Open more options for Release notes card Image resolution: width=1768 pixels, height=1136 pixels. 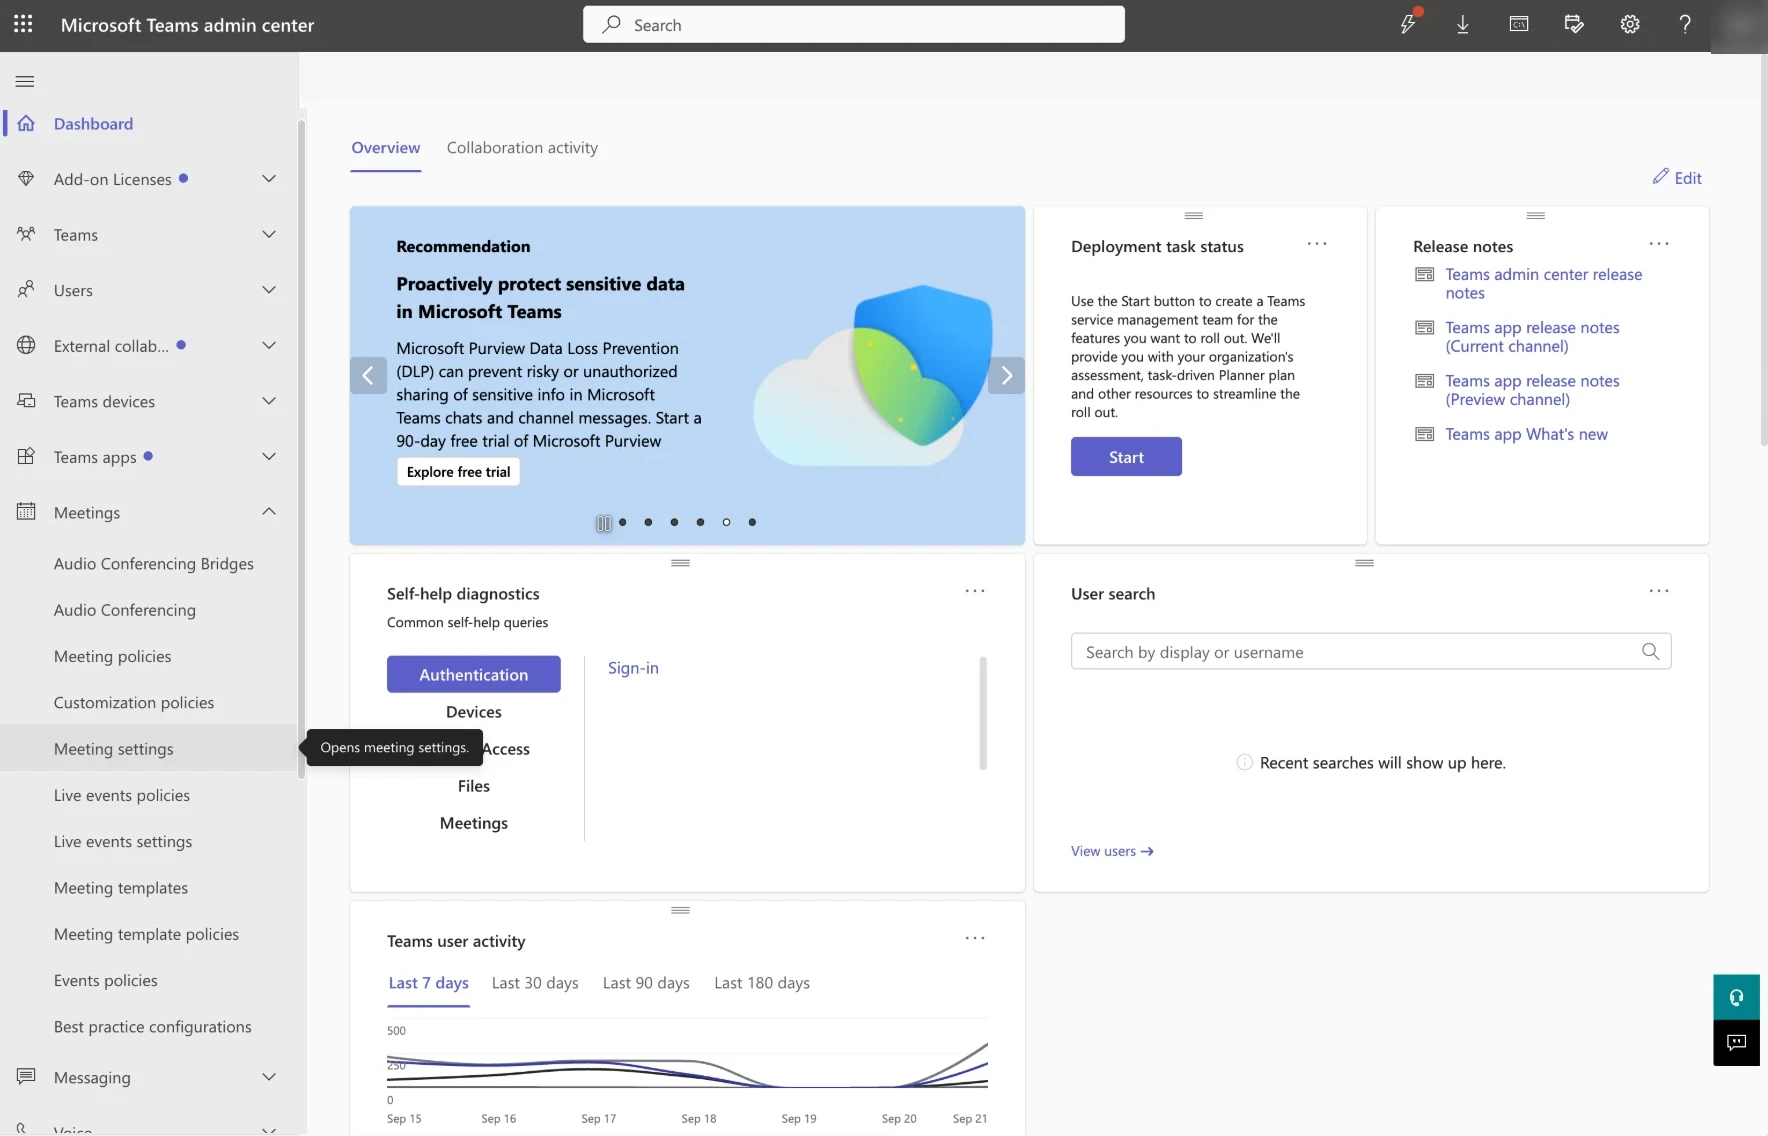pyautogui.click(x=1659, y=244)
